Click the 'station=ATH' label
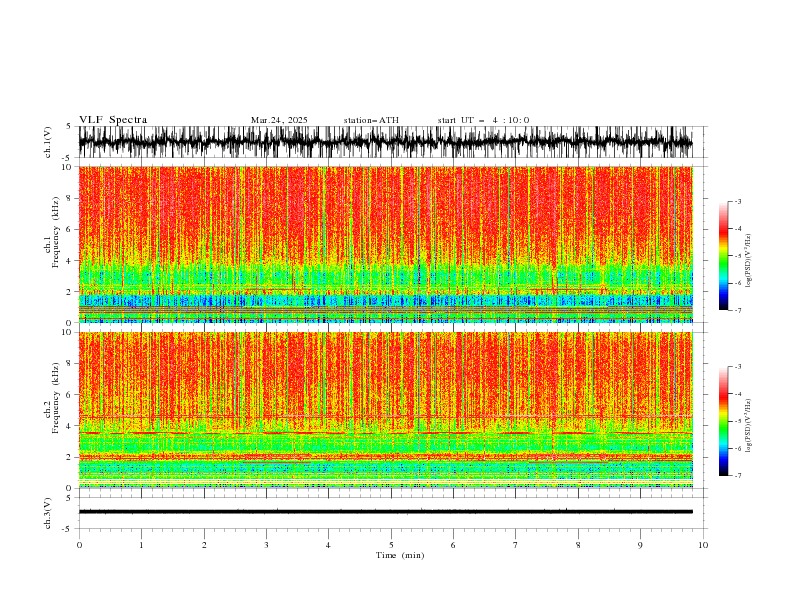The height and width of the screenshot is (612, 792). click(x=371, y=120)
